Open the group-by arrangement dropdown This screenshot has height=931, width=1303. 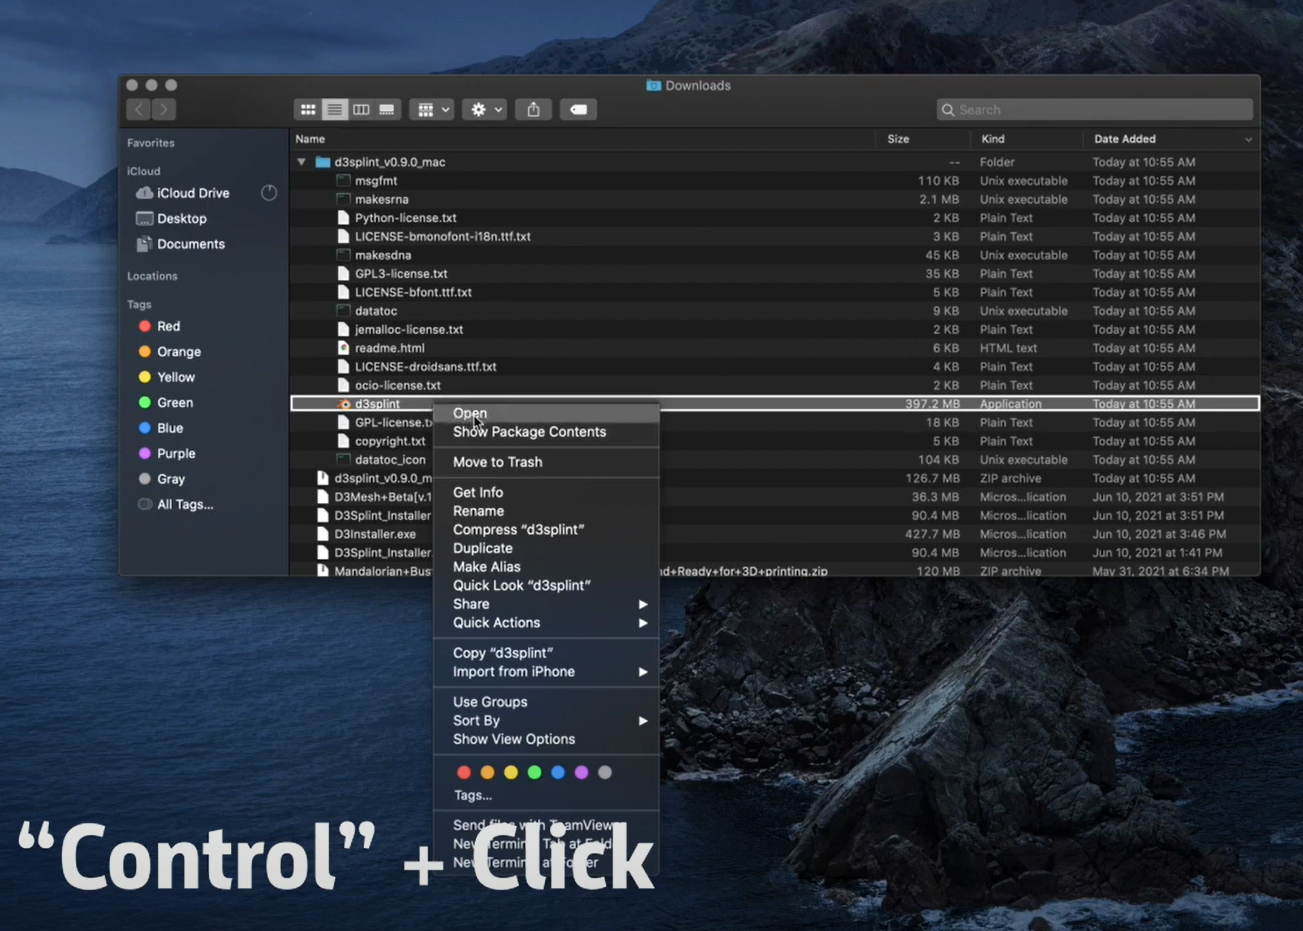pos(432,110)
